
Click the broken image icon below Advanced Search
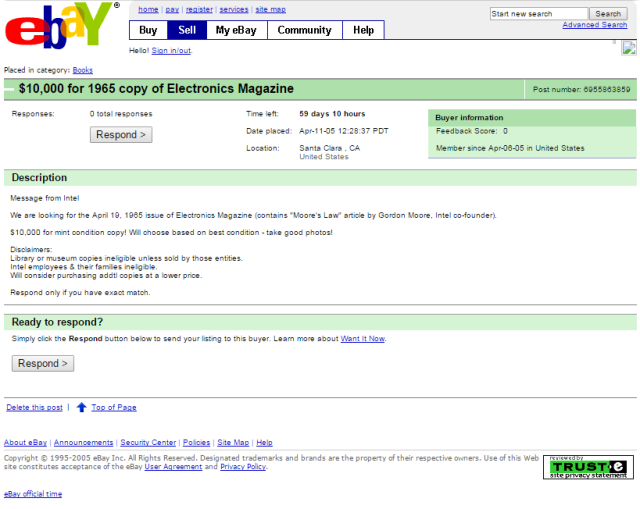[629, 48]
